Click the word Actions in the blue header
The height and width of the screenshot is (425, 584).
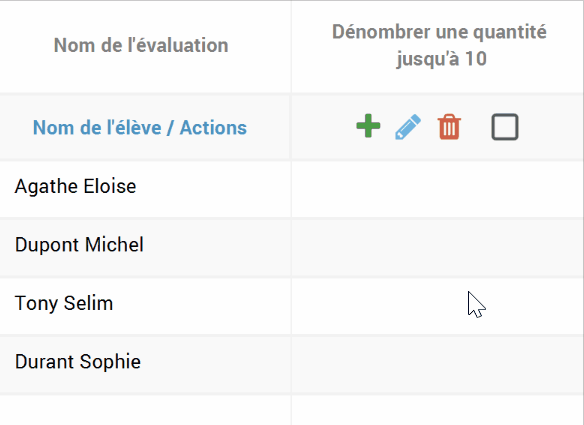(x=213, y=128)
